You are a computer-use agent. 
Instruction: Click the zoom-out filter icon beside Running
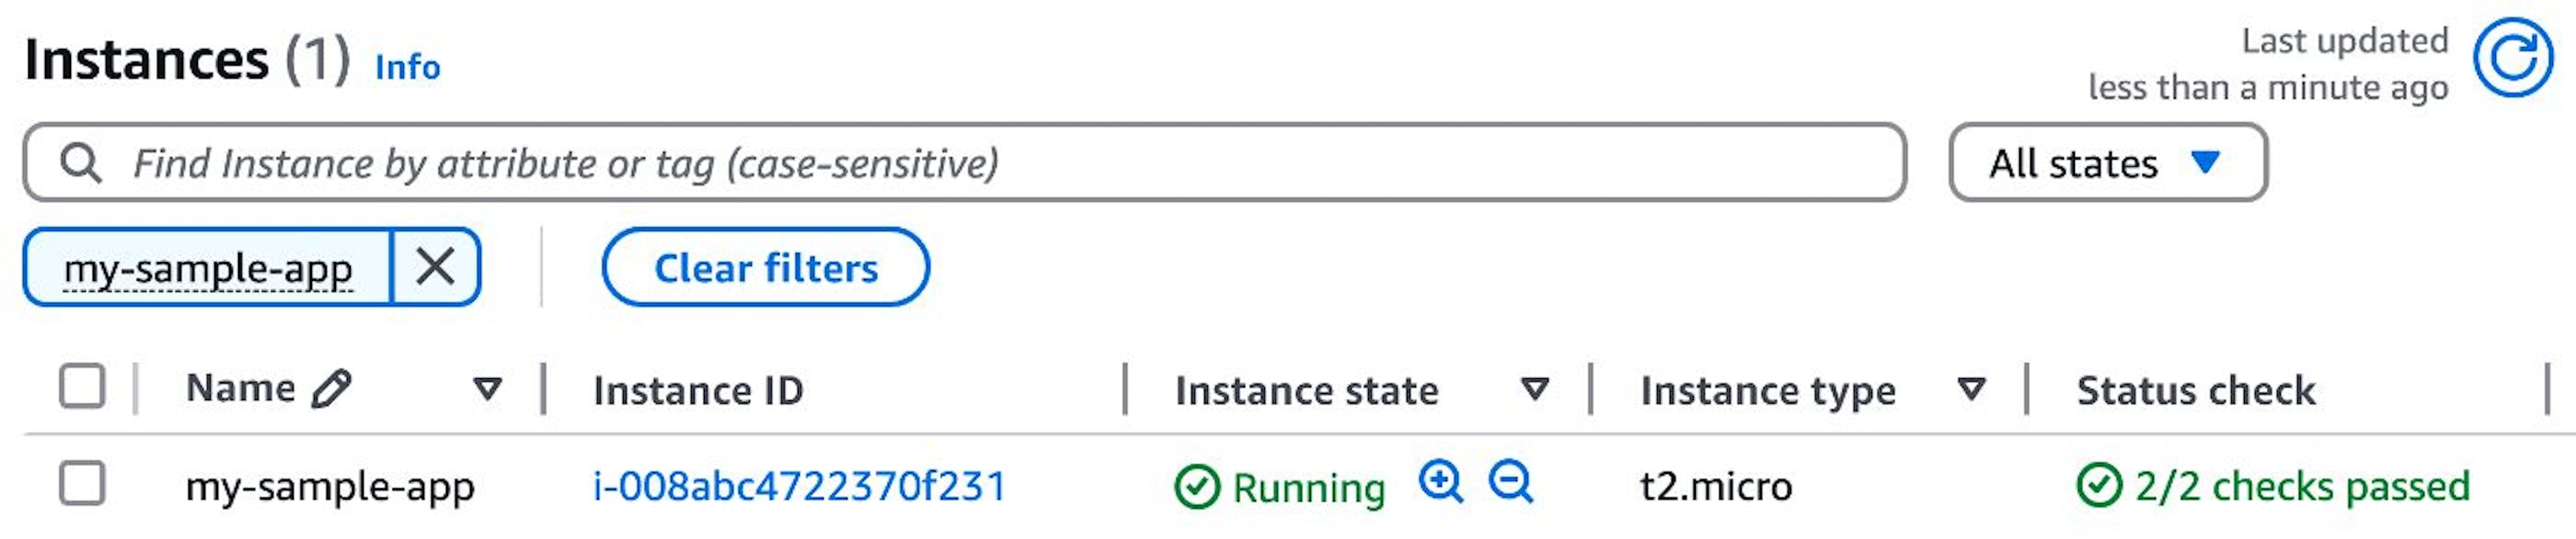[1510, 483]
